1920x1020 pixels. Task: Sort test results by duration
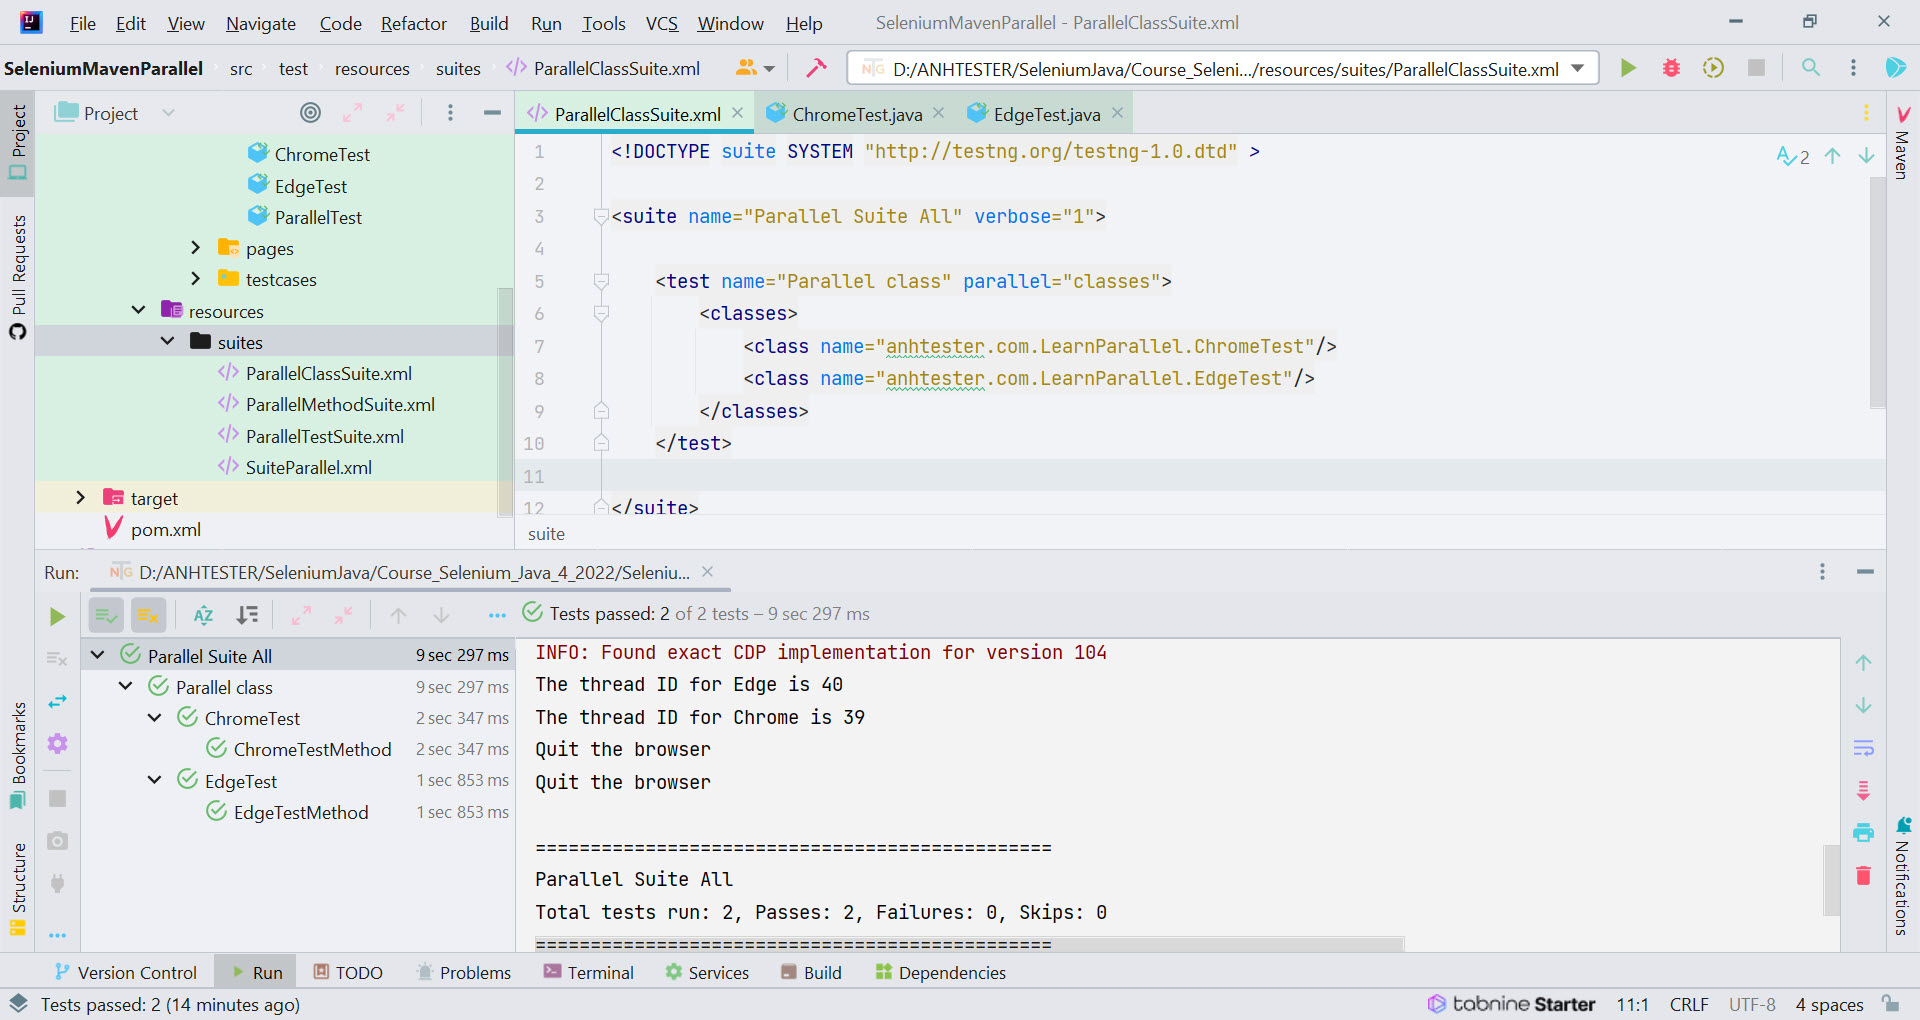tap(247, 615)
